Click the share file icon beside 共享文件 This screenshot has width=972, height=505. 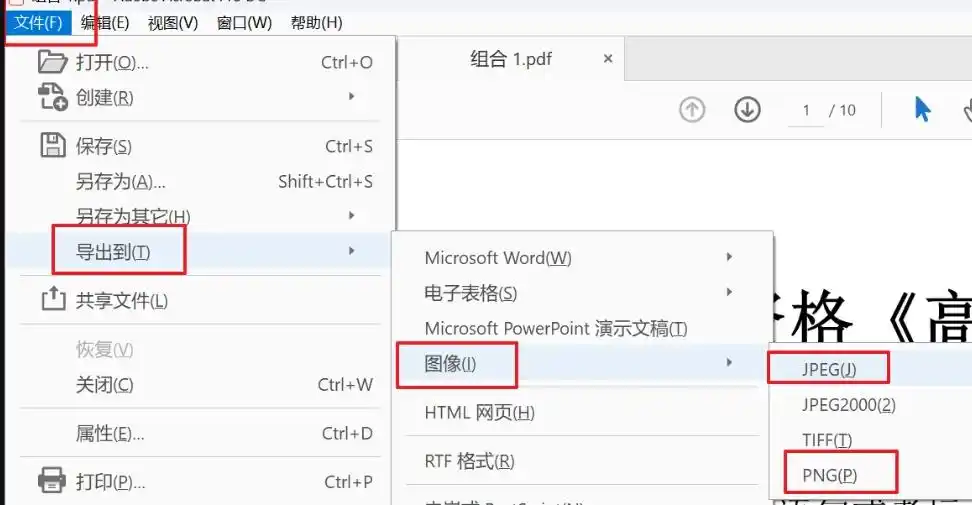click(x=53, y=299)
